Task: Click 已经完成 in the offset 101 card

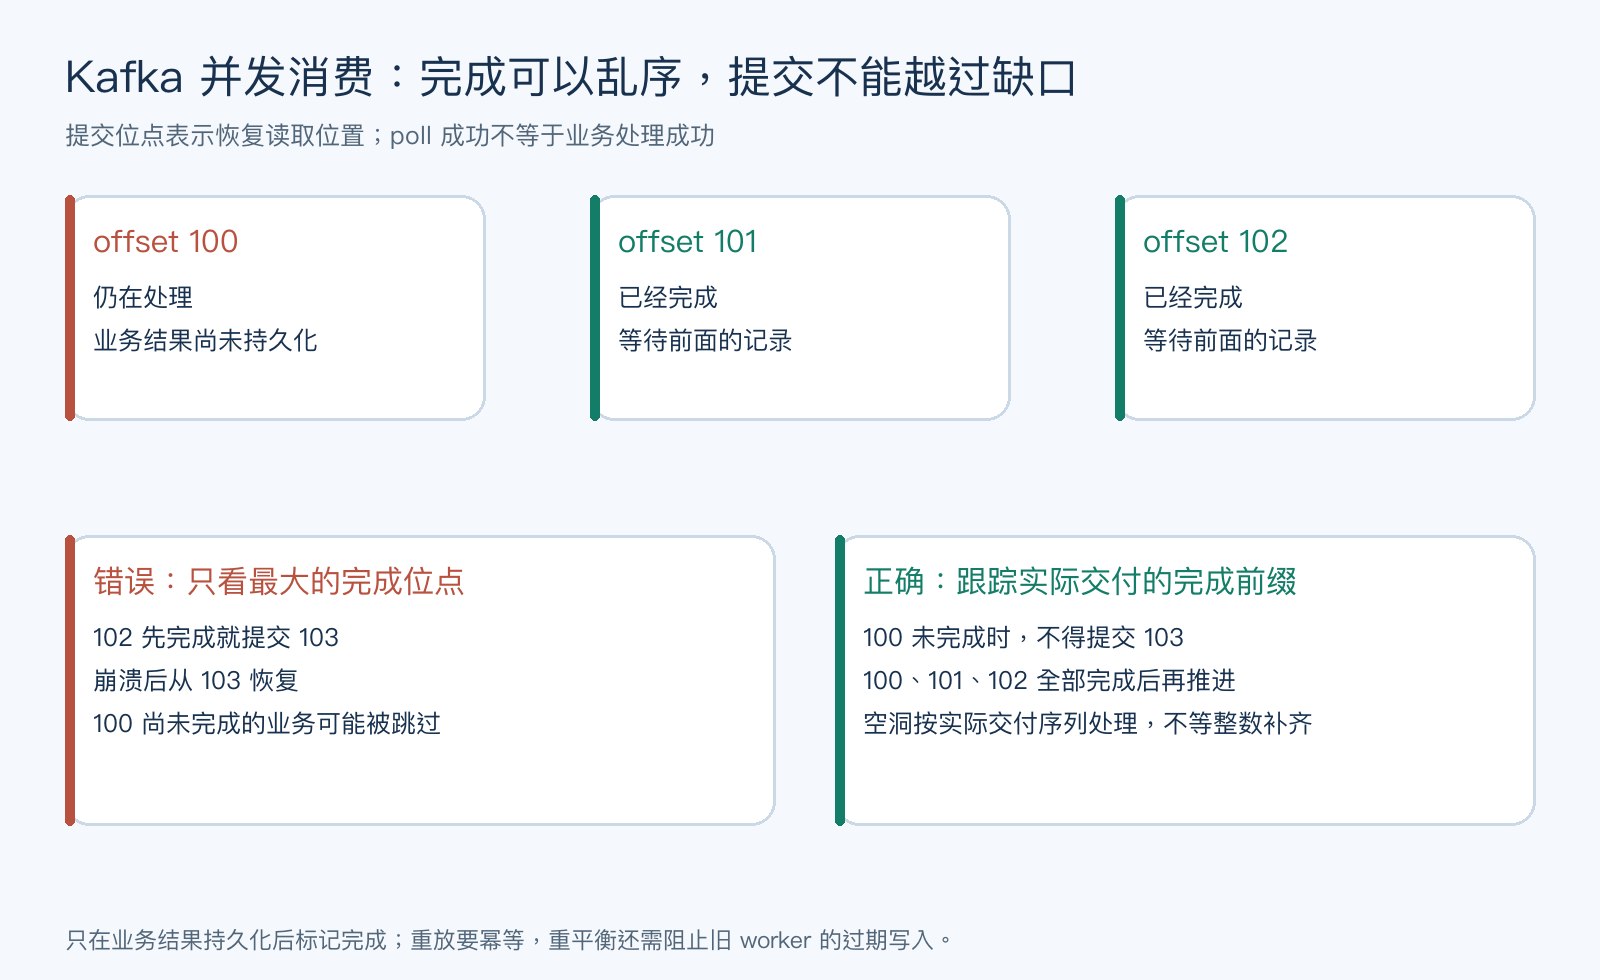Action: coord(668,297)
